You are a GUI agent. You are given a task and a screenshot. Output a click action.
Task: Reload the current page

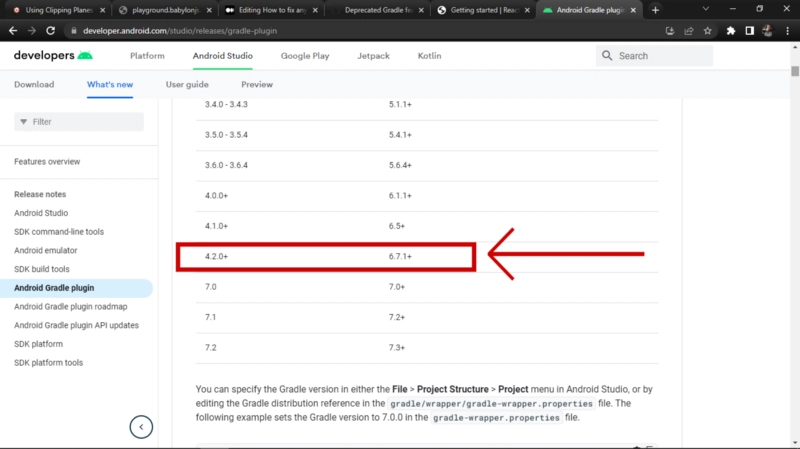pyautogui.click(x=51, y=31)
